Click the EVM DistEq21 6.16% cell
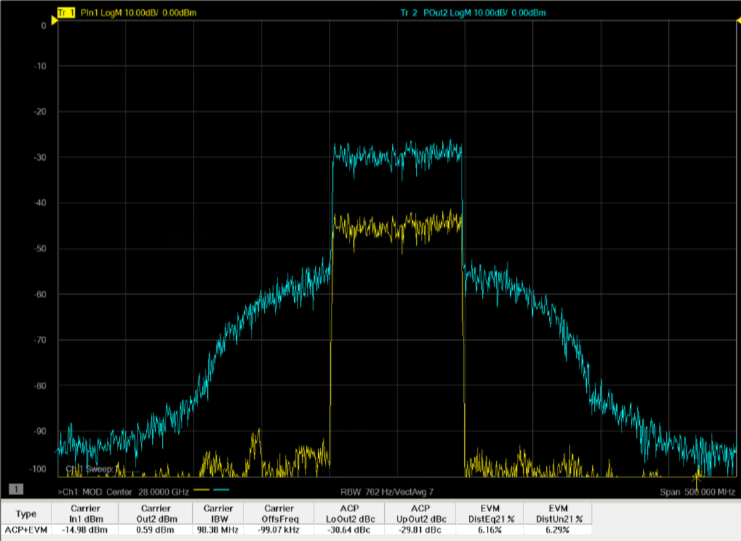Viewport: 741px width, 541px height. (490, 530)
